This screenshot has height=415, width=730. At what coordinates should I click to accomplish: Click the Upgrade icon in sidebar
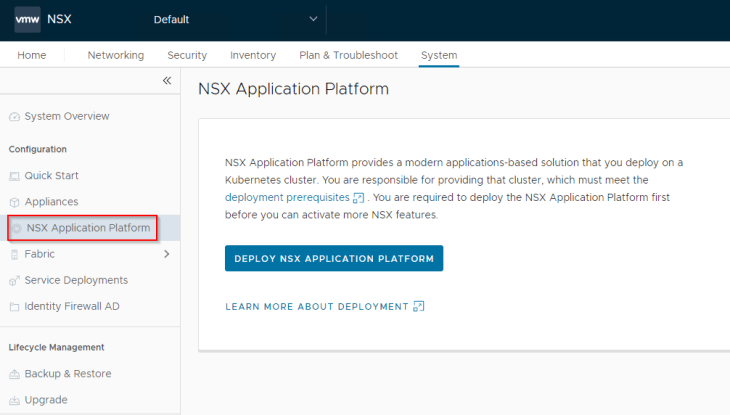pos(14,400)
